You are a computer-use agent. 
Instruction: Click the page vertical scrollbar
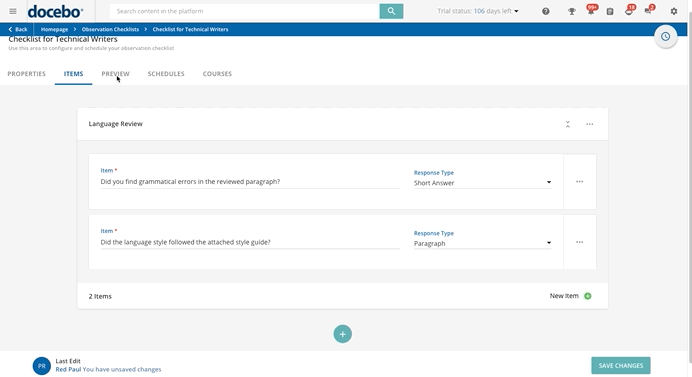(689, 188)
